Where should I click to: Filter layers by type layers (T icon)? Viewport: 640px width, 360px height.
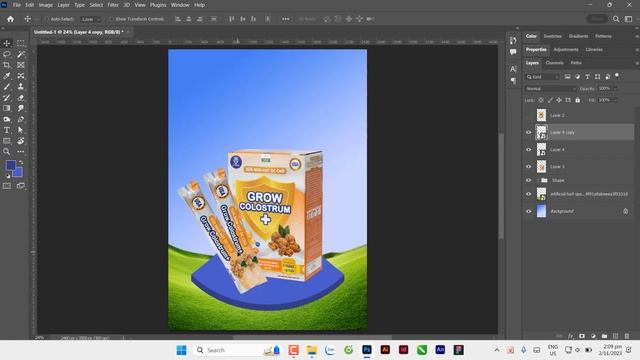point(587,77)
